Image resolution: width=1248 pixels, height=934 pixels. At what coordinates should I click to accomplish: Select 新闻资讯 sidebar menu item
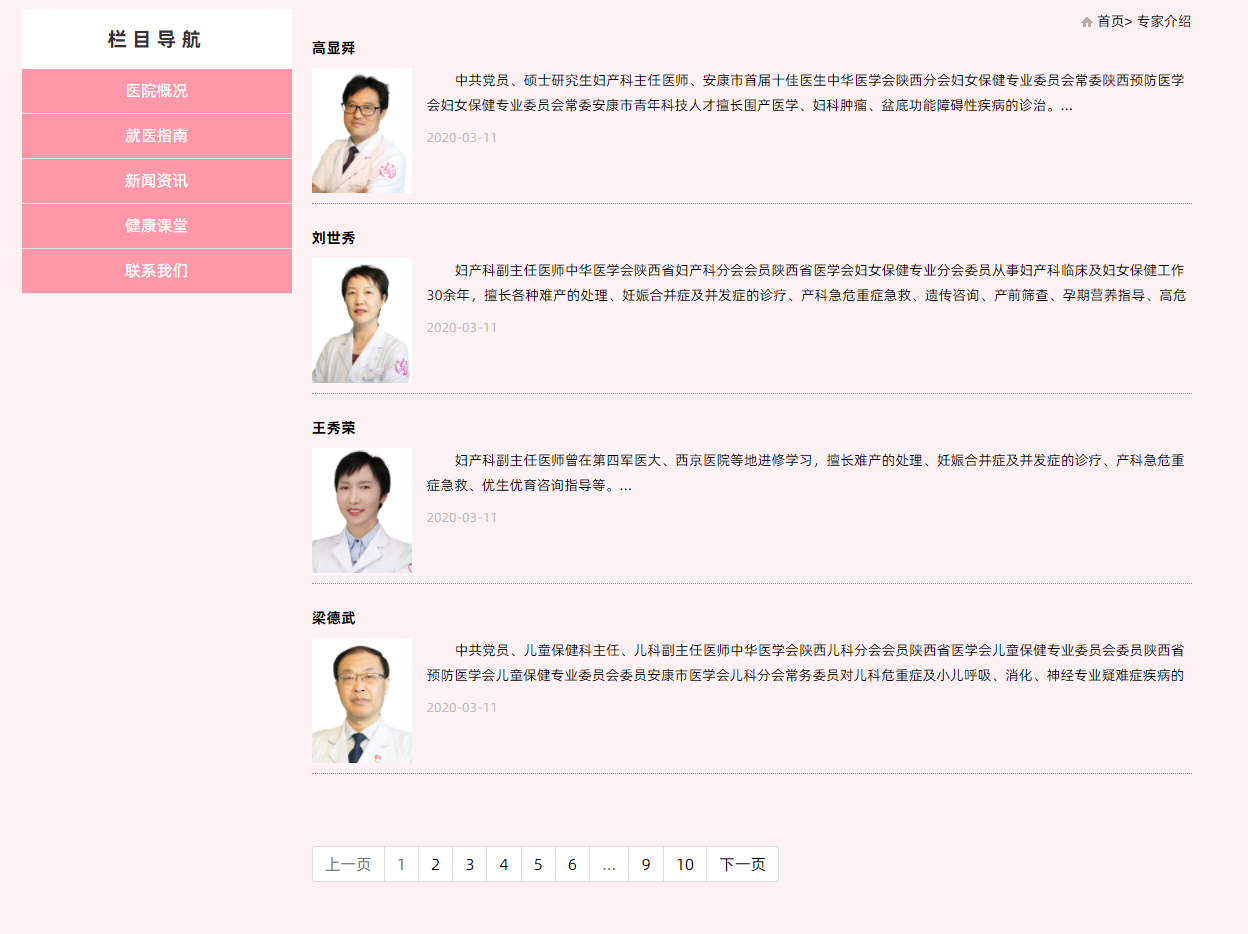(x=157, y=181)
